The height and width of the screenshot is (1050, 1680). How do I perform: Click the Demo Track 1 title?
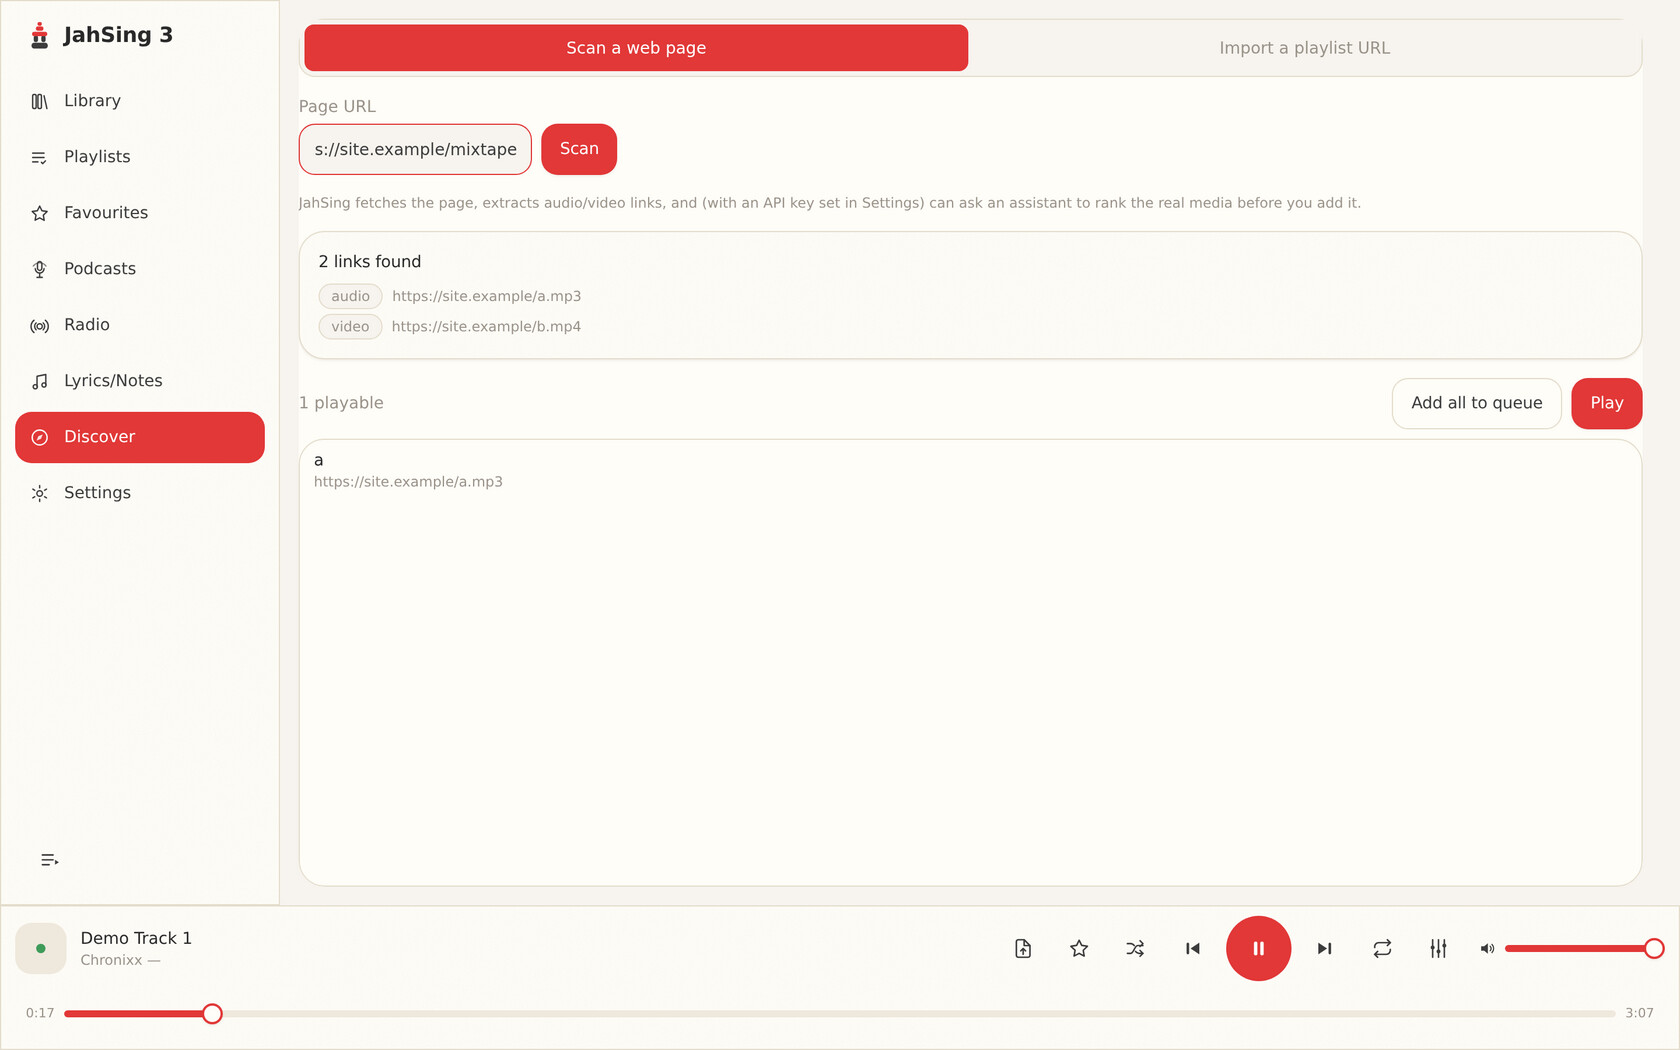(x=136, y=938)
